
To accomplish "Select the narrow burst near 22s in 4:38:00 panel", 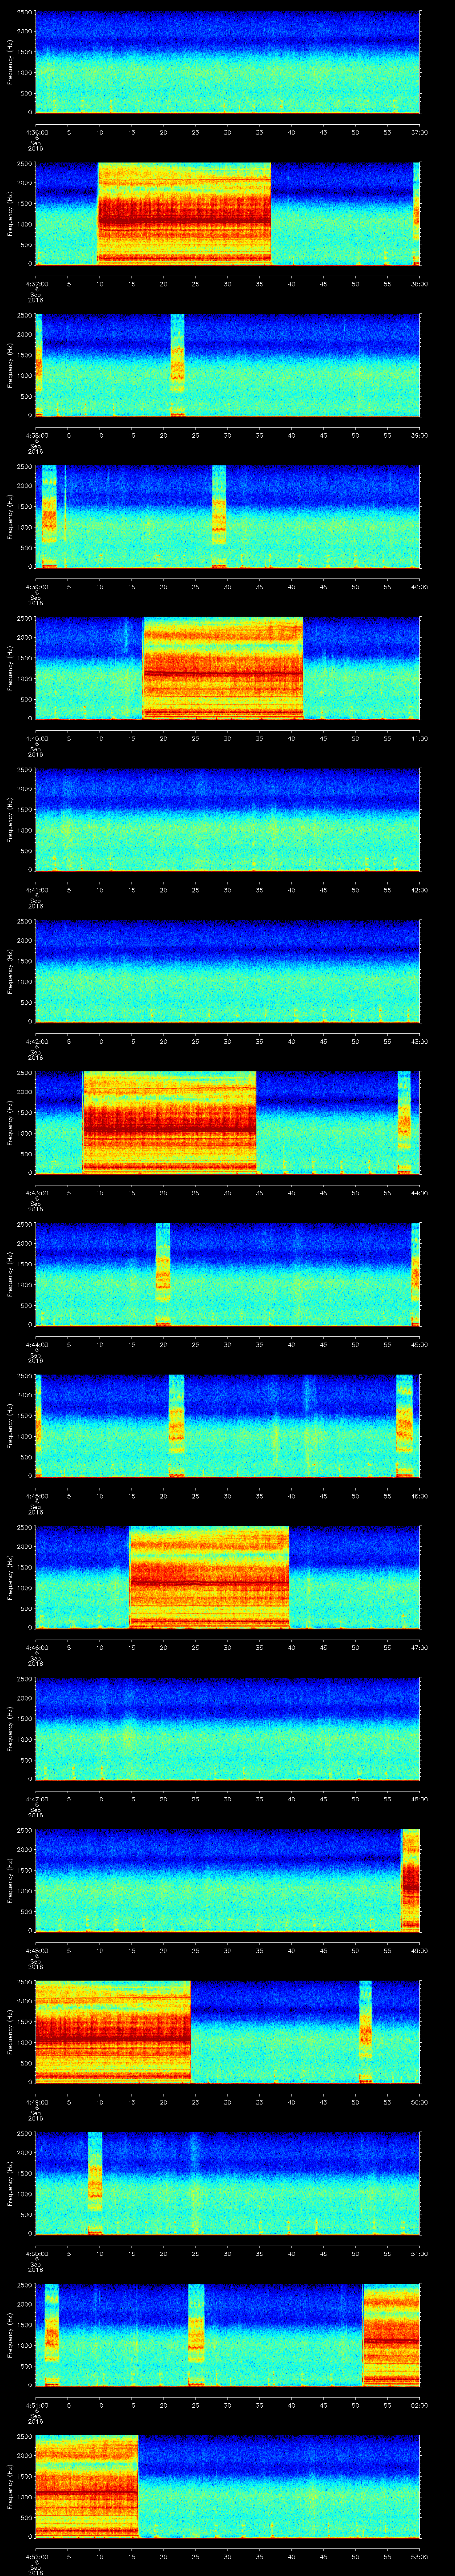I will [x=177, y=365].
